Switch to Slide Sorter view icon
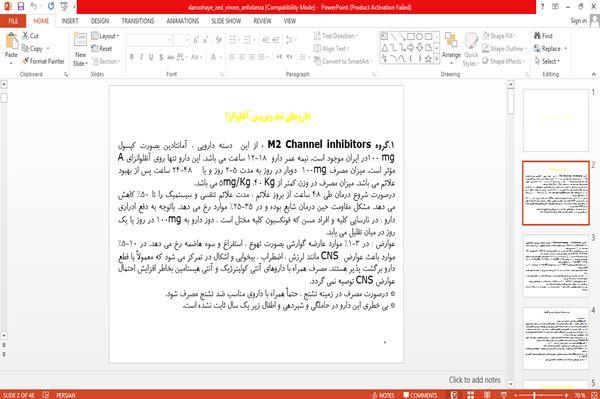 pyautogui.click(x=470, y=395)
